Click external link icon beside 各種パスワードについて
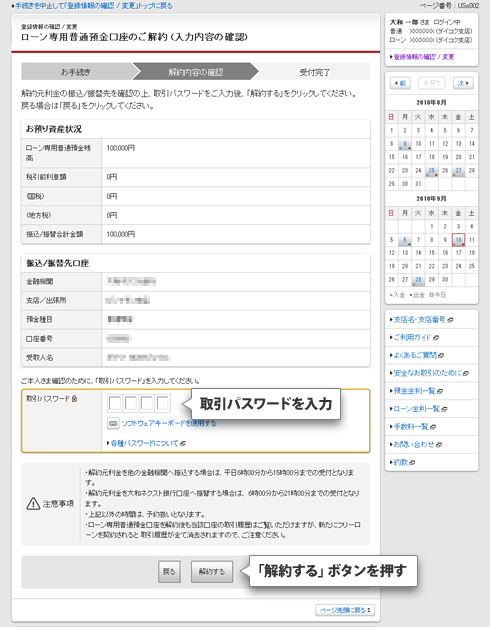 183,443
